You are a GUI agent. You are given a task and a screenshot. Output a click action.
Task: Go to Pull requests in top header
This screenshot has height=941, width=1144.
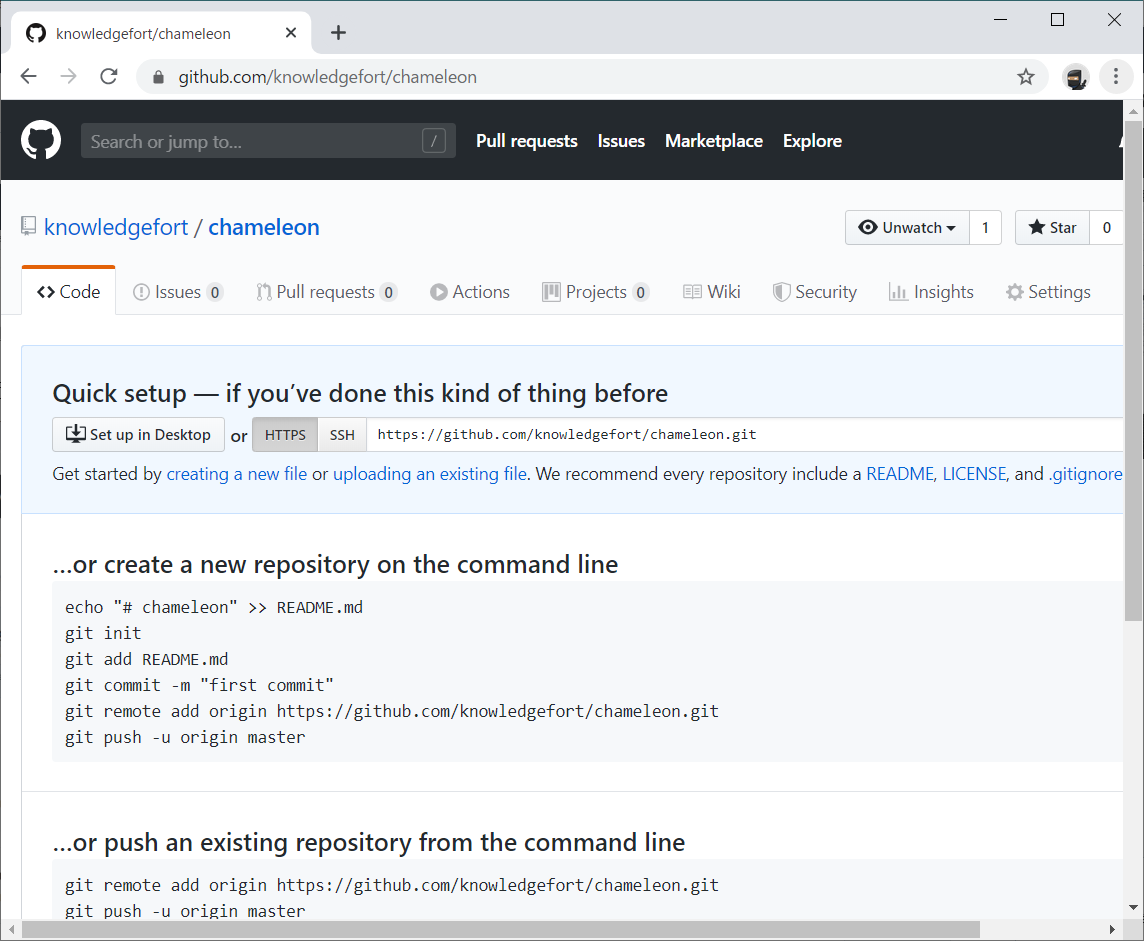(x=527, y=141)
